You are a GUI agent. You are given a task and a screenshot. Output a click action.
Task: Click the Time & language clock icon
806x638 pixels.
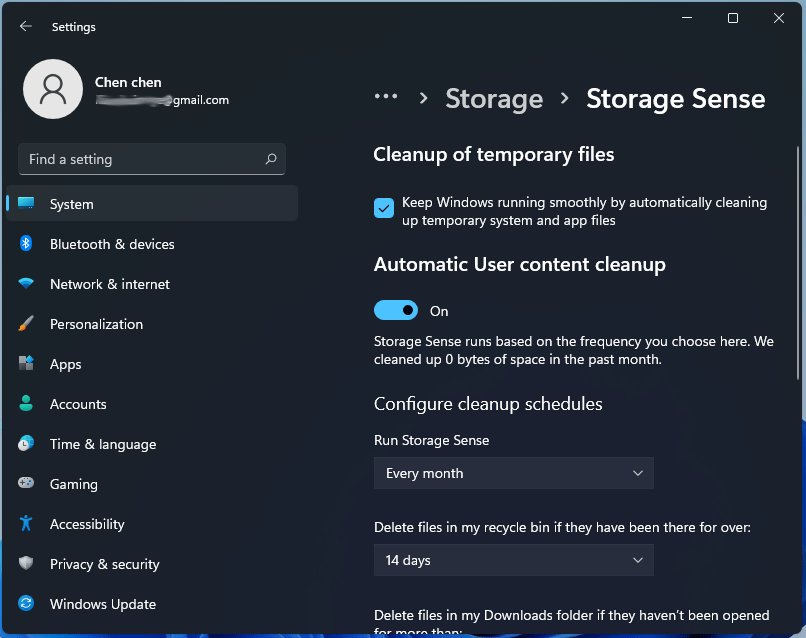25,444
